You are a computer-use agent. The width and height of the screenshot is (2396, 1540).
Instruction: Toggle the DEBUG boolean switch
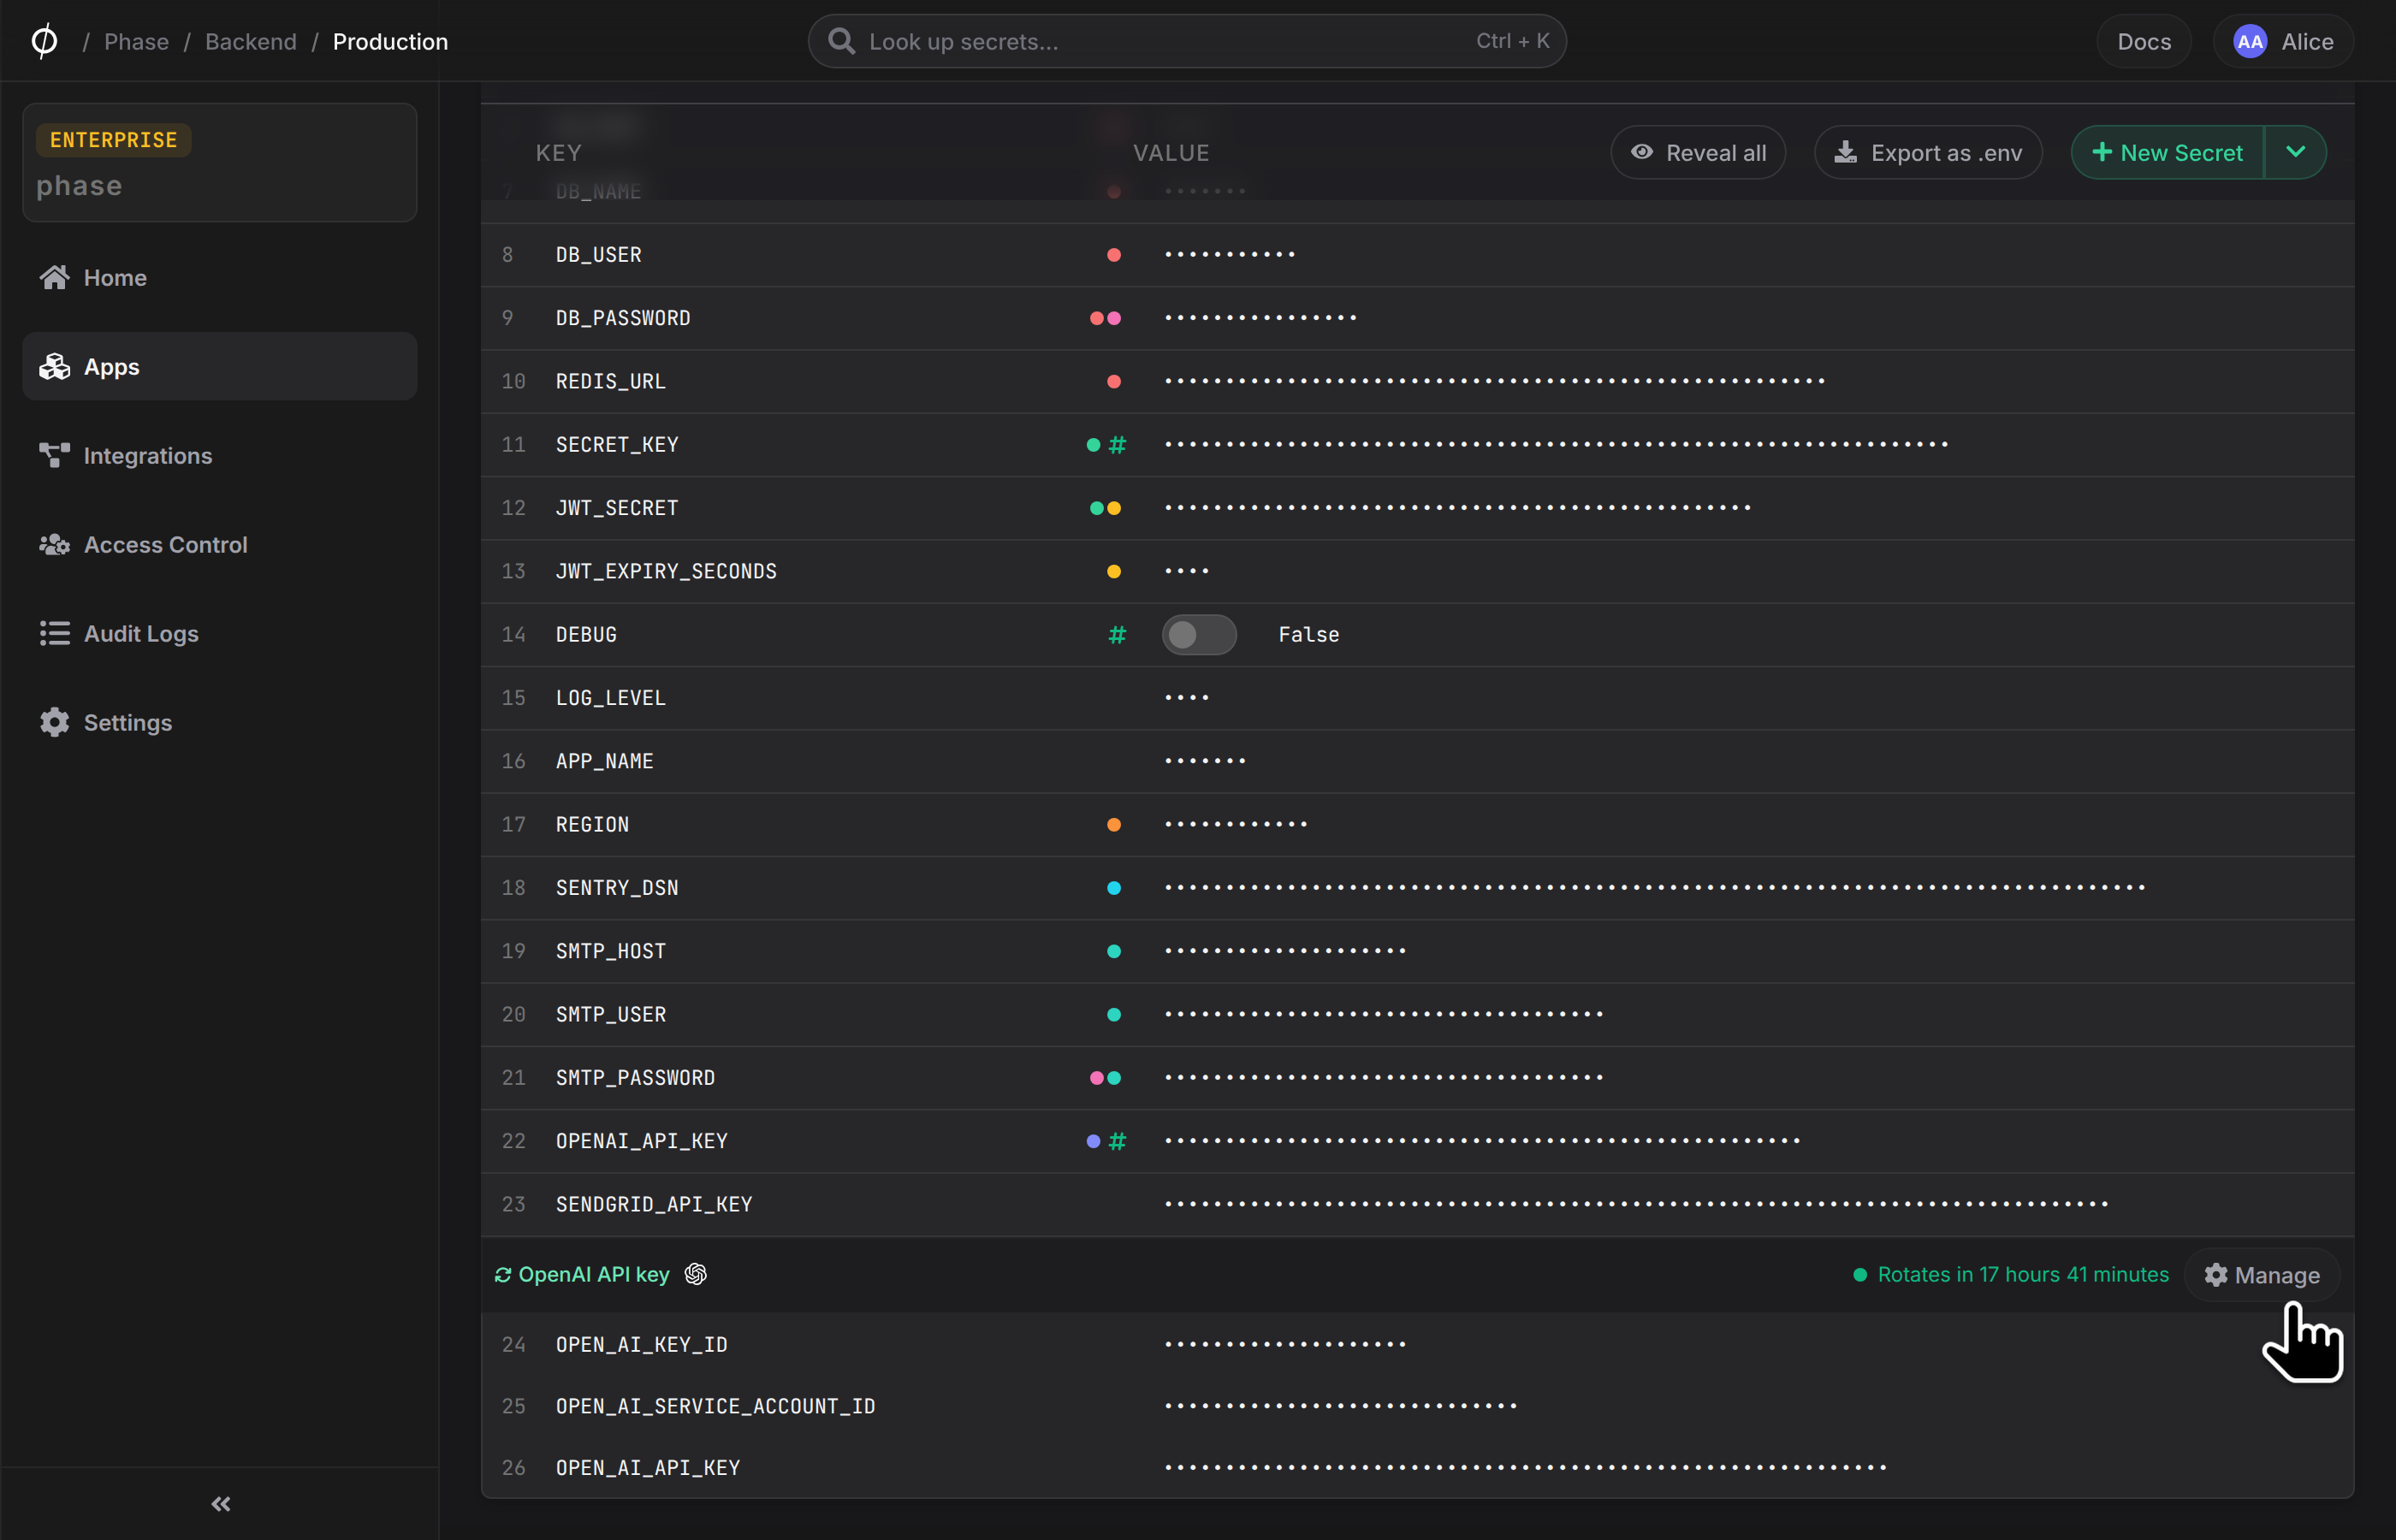coord(1198,634)
